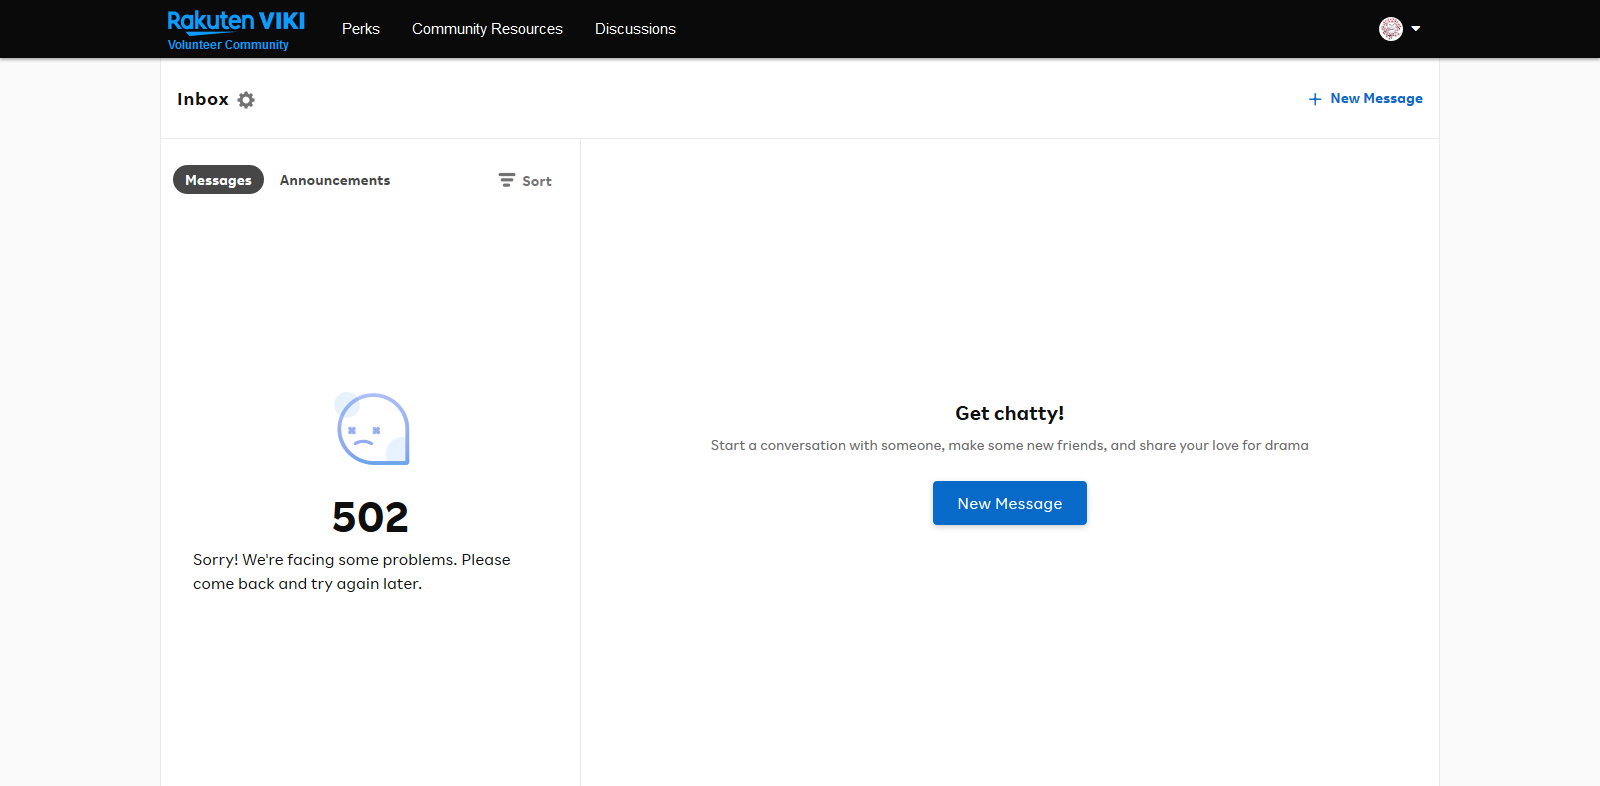Image resolution: width=1600 pixels, height=786 pixels.
Task: Click New Message link in Inbox header
Action: pyautogui.click(x=1376, y=99)
